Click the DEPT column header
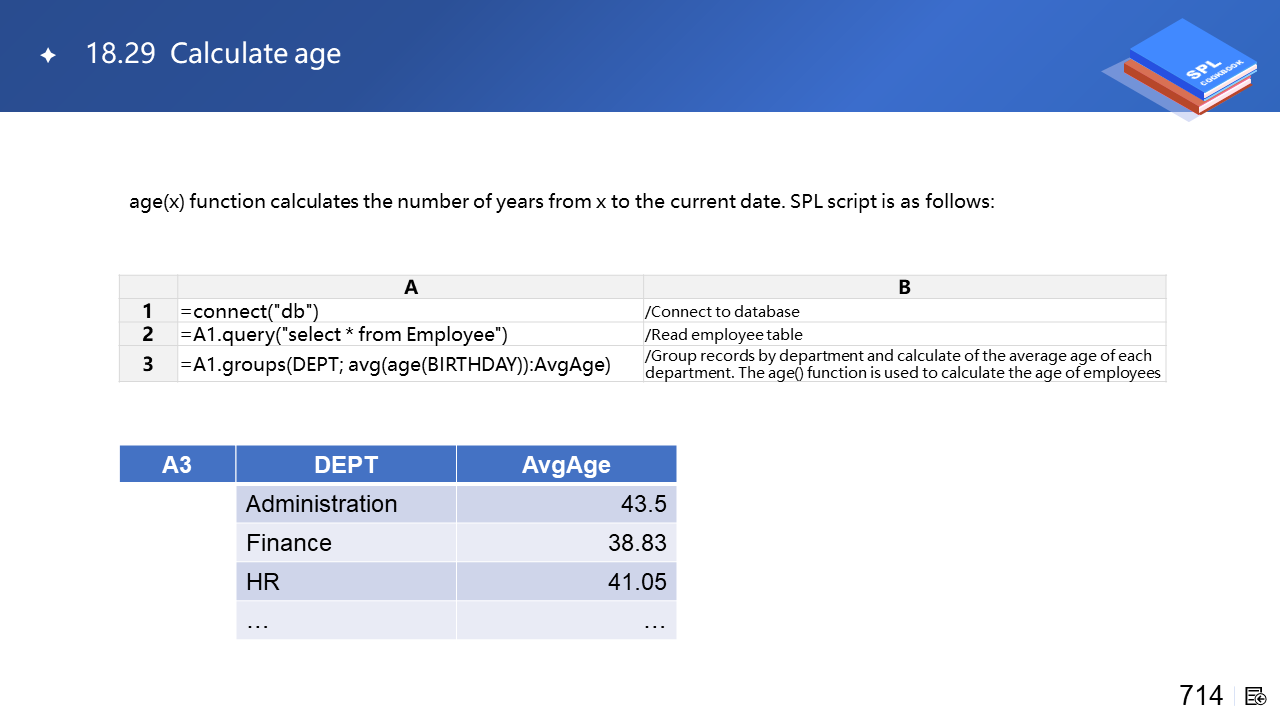This screenshot has width=1280, height=720. coord(346,464)
